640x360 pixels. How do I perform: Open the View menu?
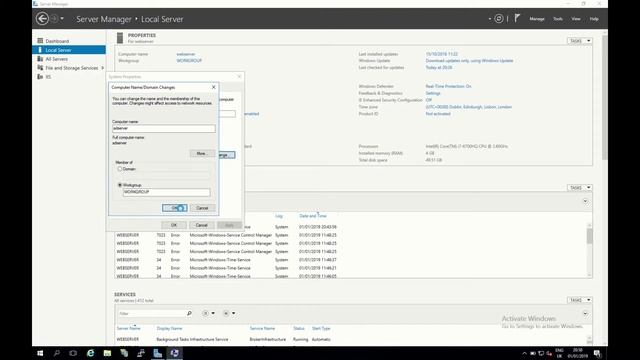click(x=576, y=19)
